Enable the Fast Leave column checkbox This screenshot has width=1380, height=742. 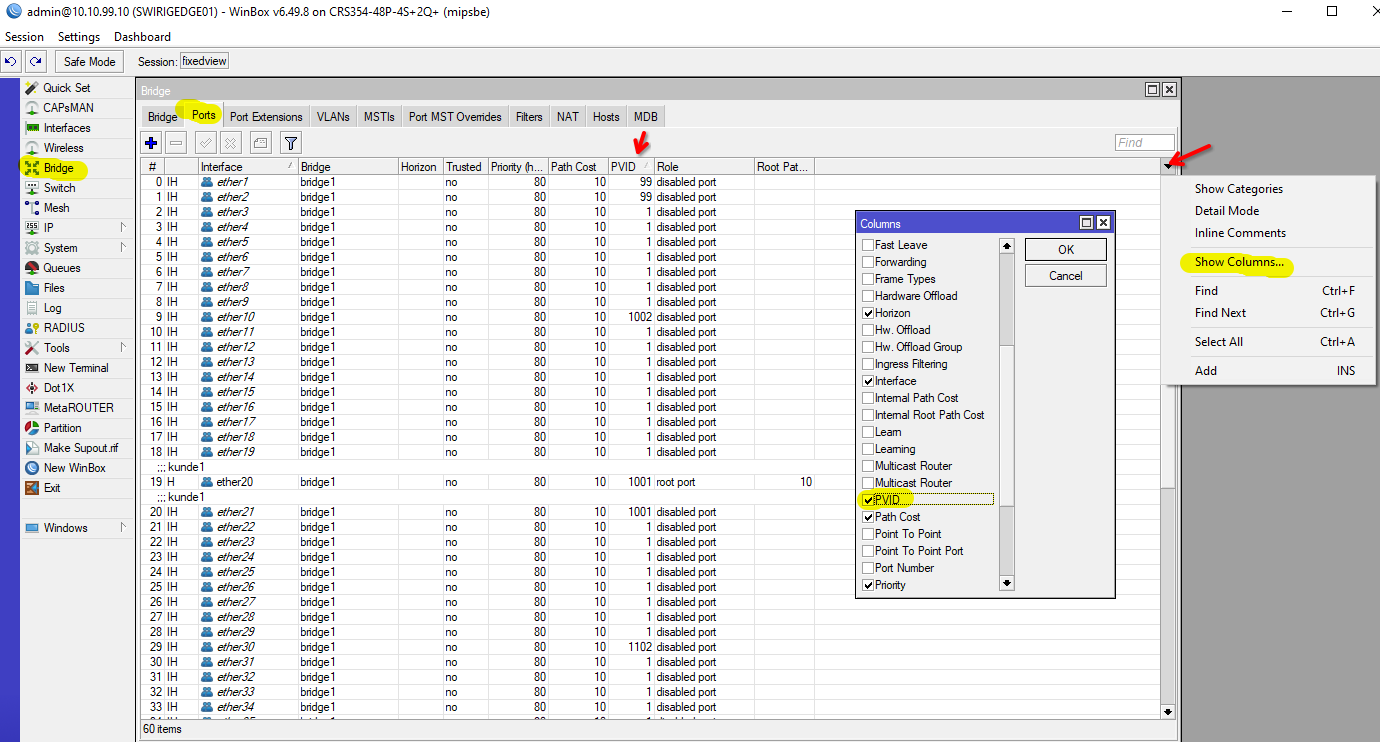coord(868,245)
